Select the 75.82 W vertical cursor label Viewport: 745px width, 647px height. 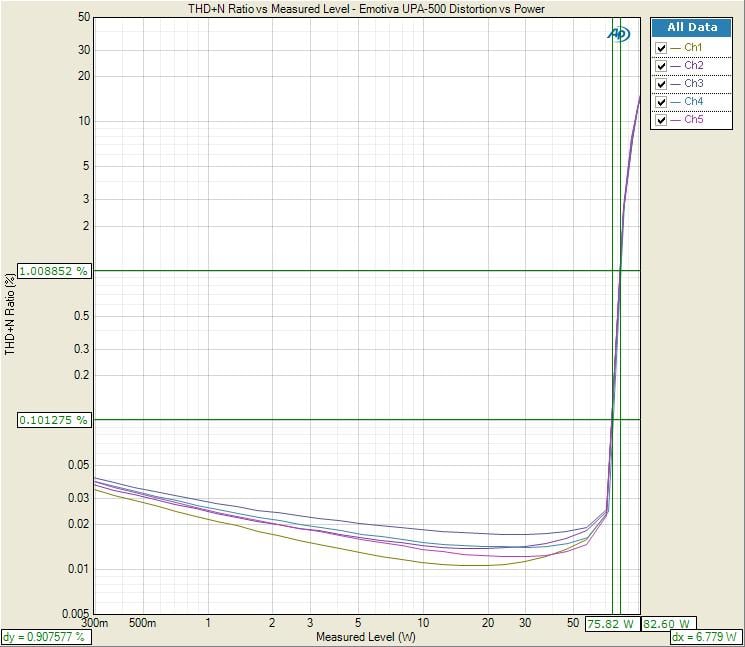[x=610, y=623]
